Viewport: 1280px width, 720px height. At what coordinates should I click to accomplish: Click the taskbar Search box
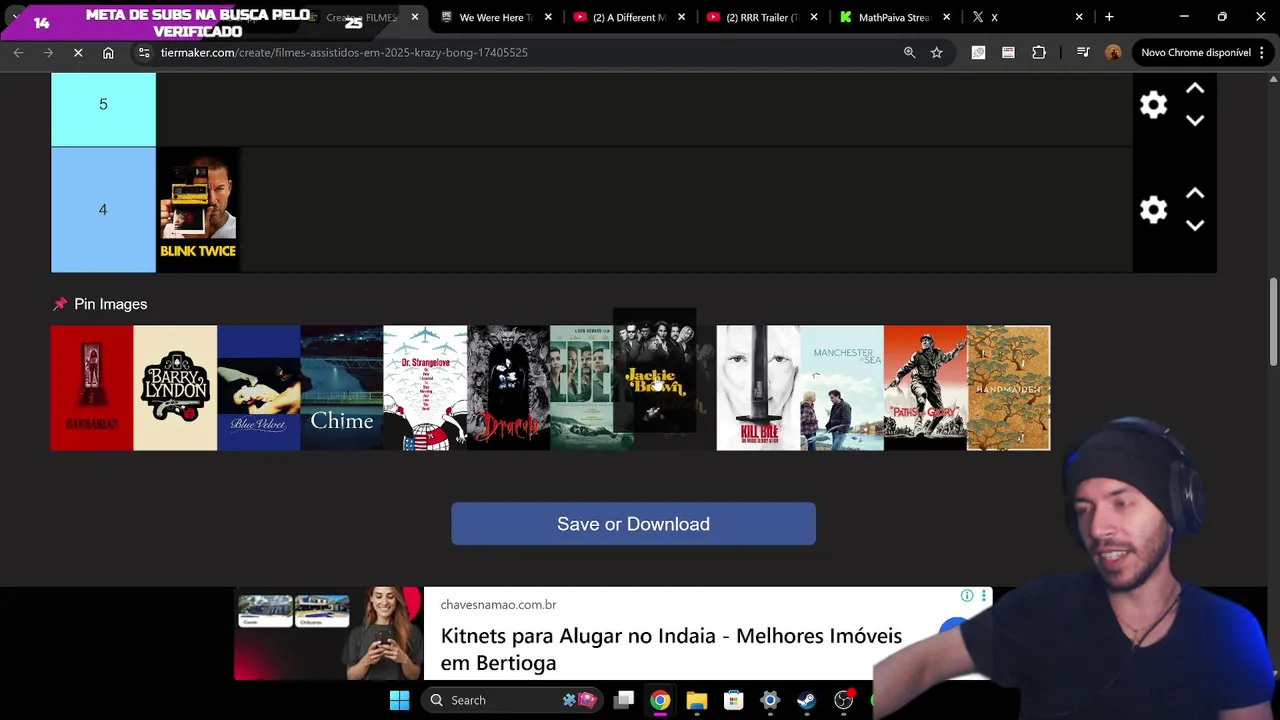tap(514, 700)
